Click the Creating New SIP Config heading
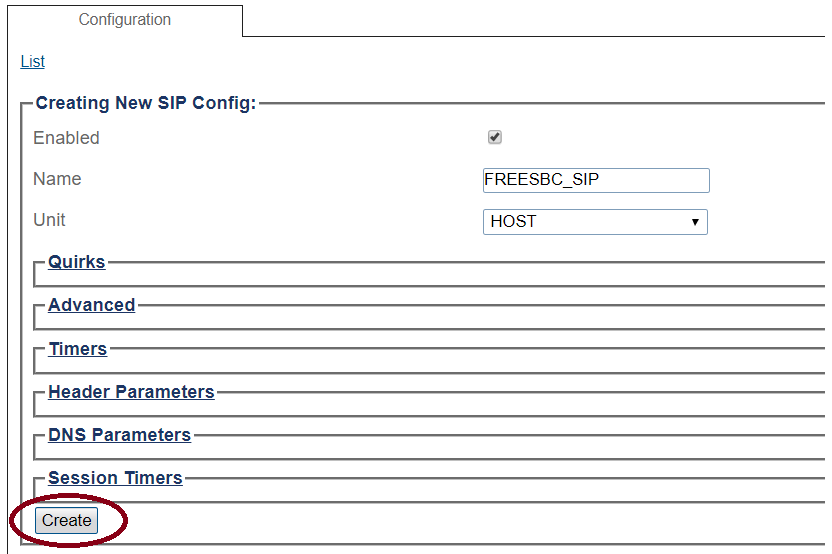The height and width of the screenshot is (554, 832). click(146, 103)
